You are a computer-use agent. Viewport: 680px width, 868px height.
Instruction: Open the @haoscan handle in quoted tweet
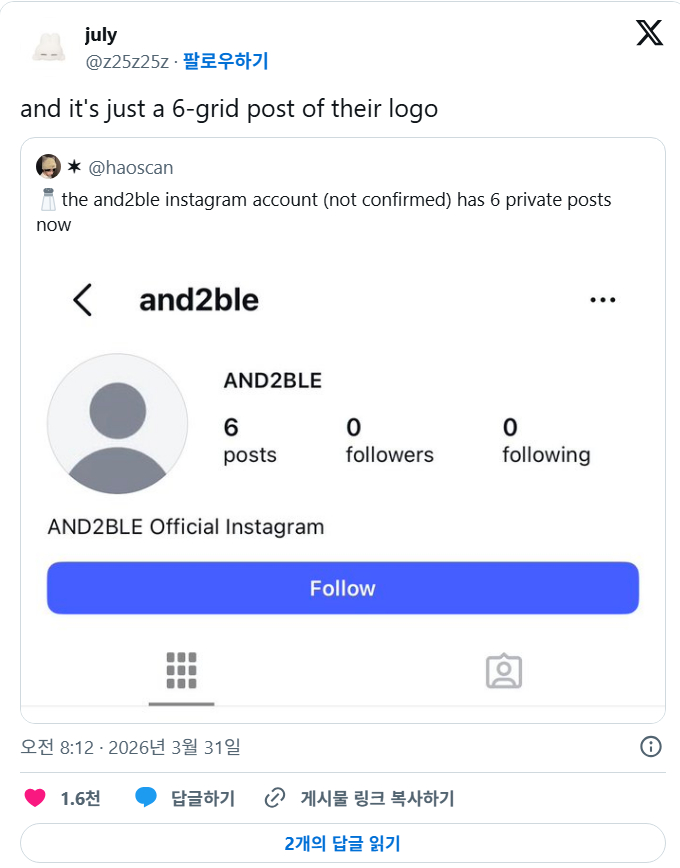click(x=131, y=167)
